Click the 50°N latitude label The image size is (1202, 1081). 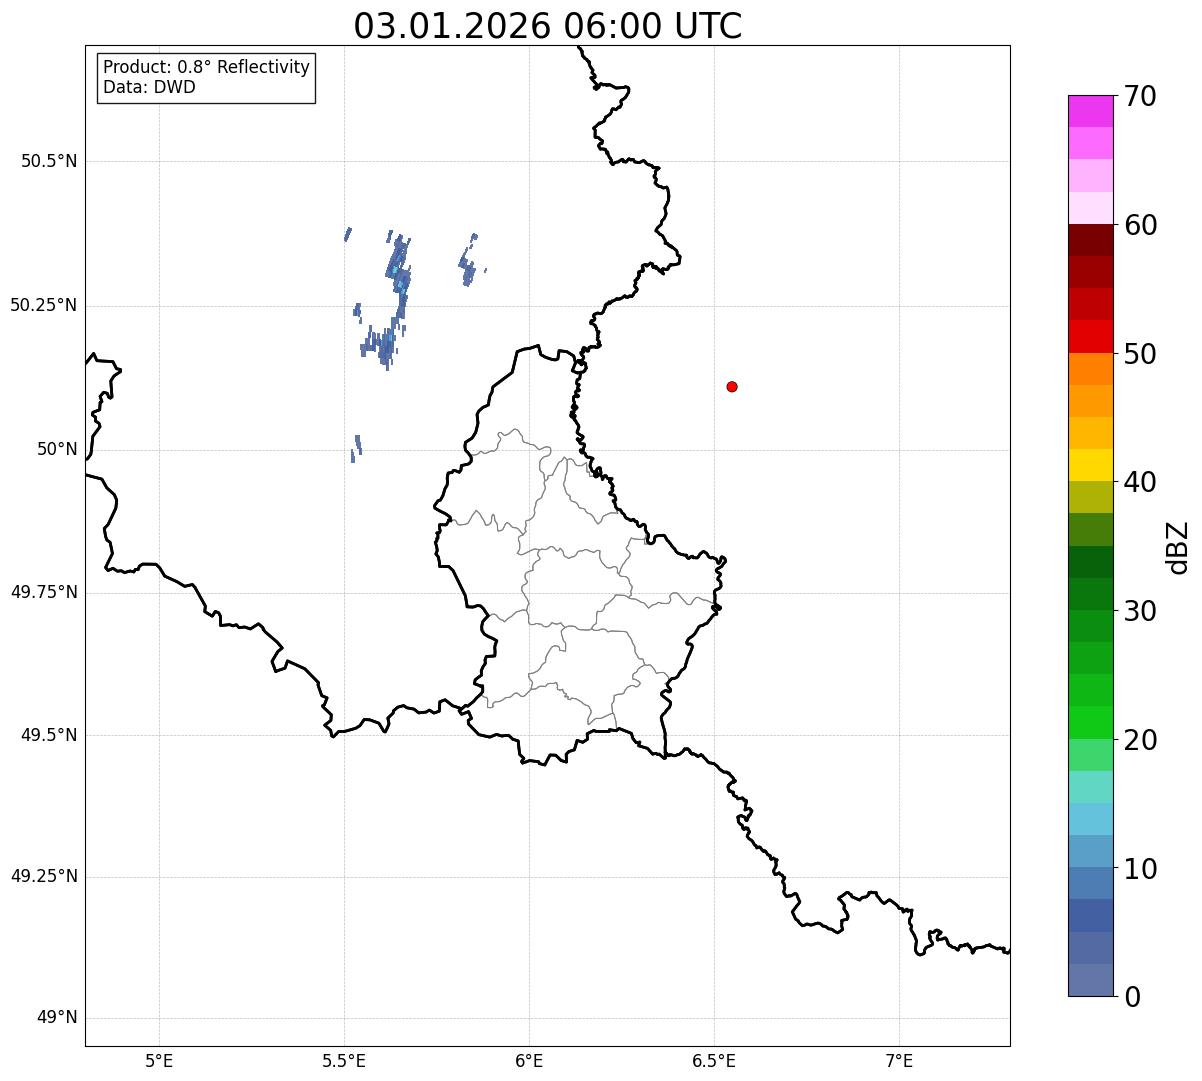point(57,449)
